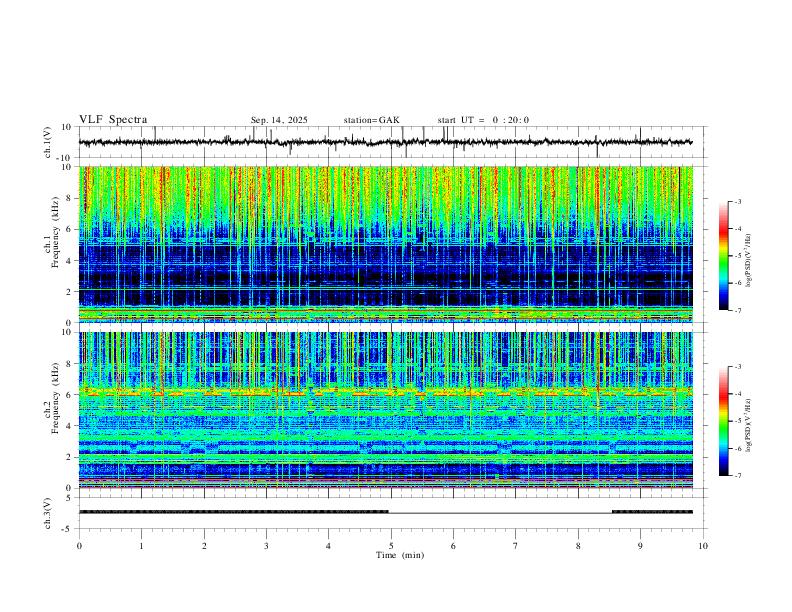Click the ch.2 "Frequency (kHz)" axis label
Viewport: 792px width, 612px height.
point(55,398)
